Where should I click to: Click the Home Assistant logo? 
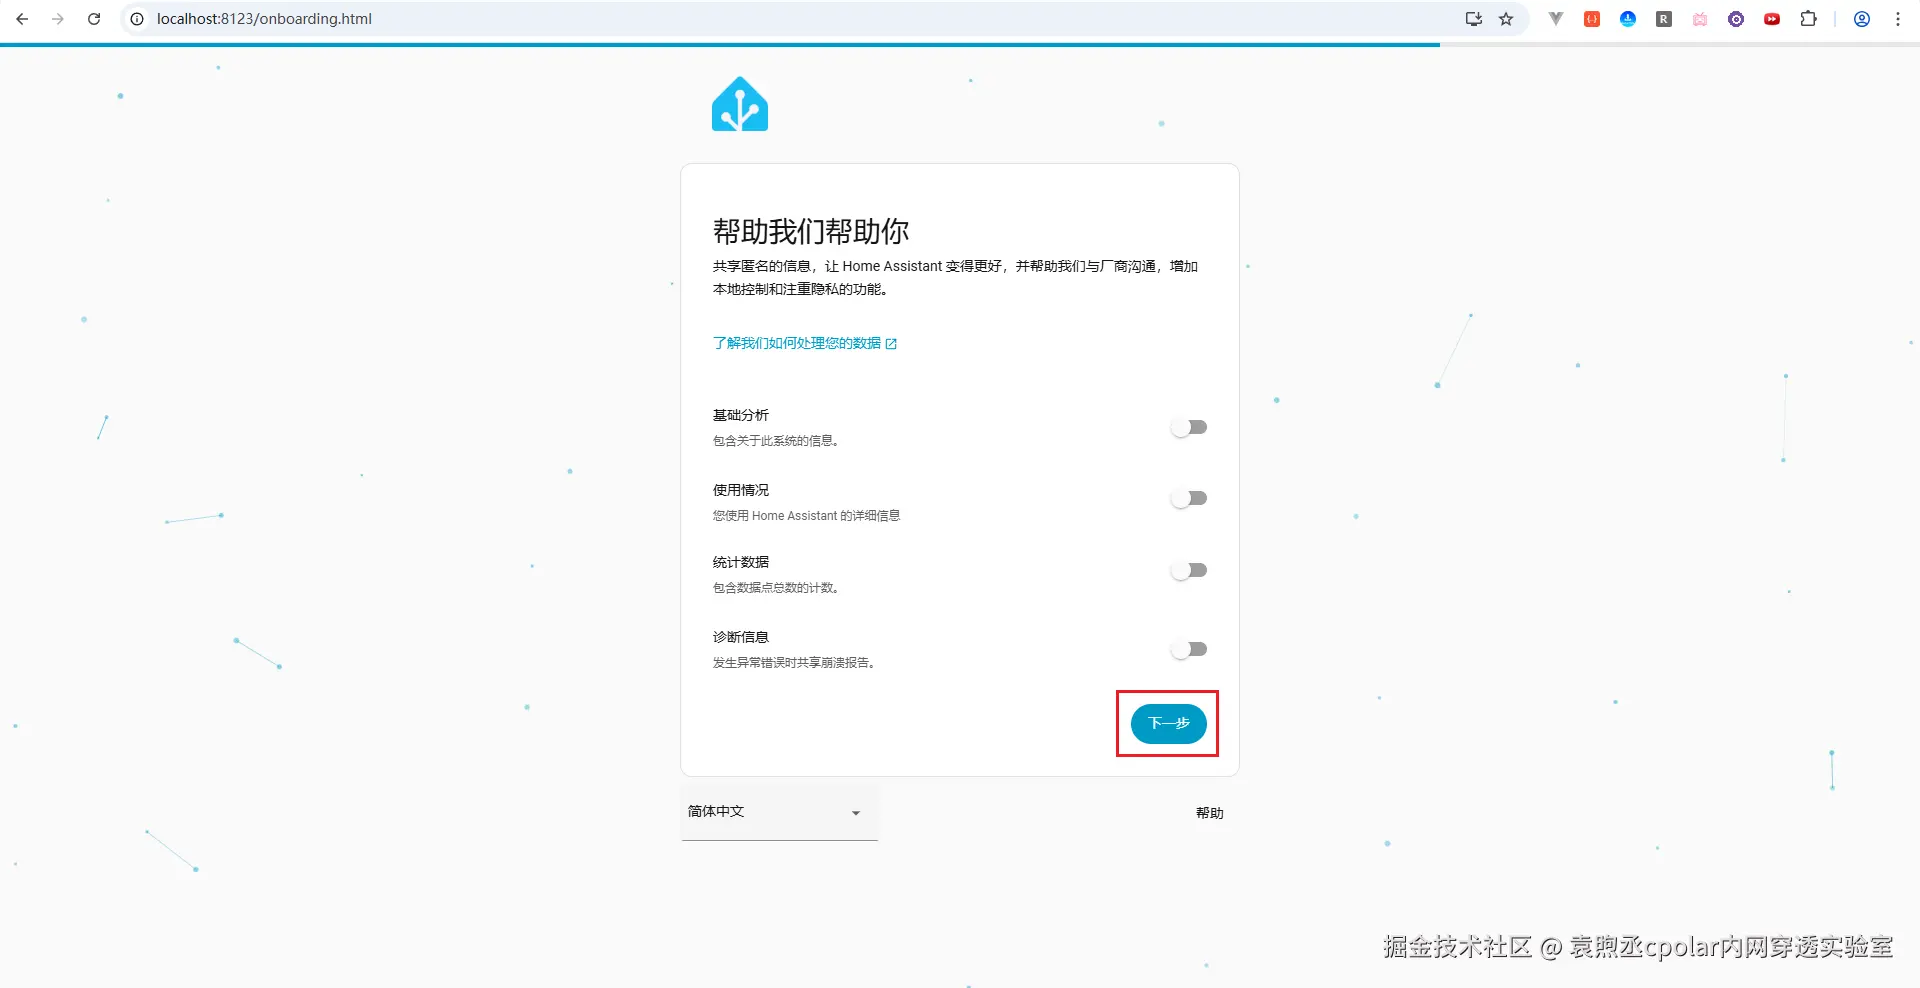click(740, 104)
